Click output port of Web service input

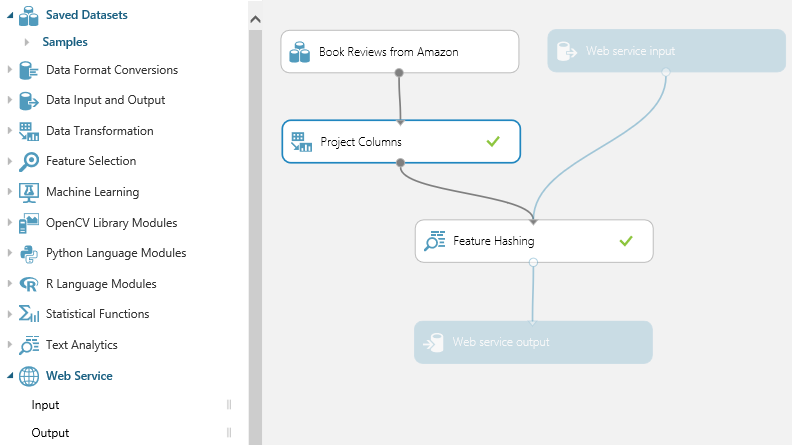tap(666, 72)
